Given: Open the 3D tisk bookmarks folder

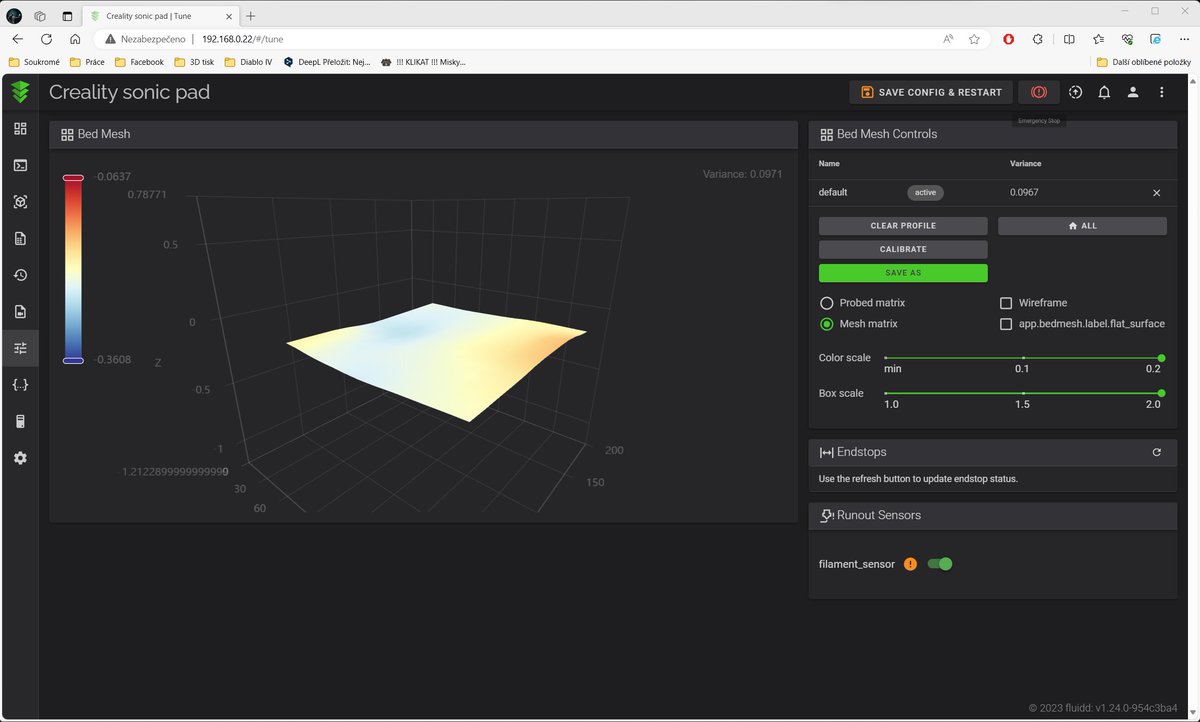Looking at the screenshot, I should [194, 62].
